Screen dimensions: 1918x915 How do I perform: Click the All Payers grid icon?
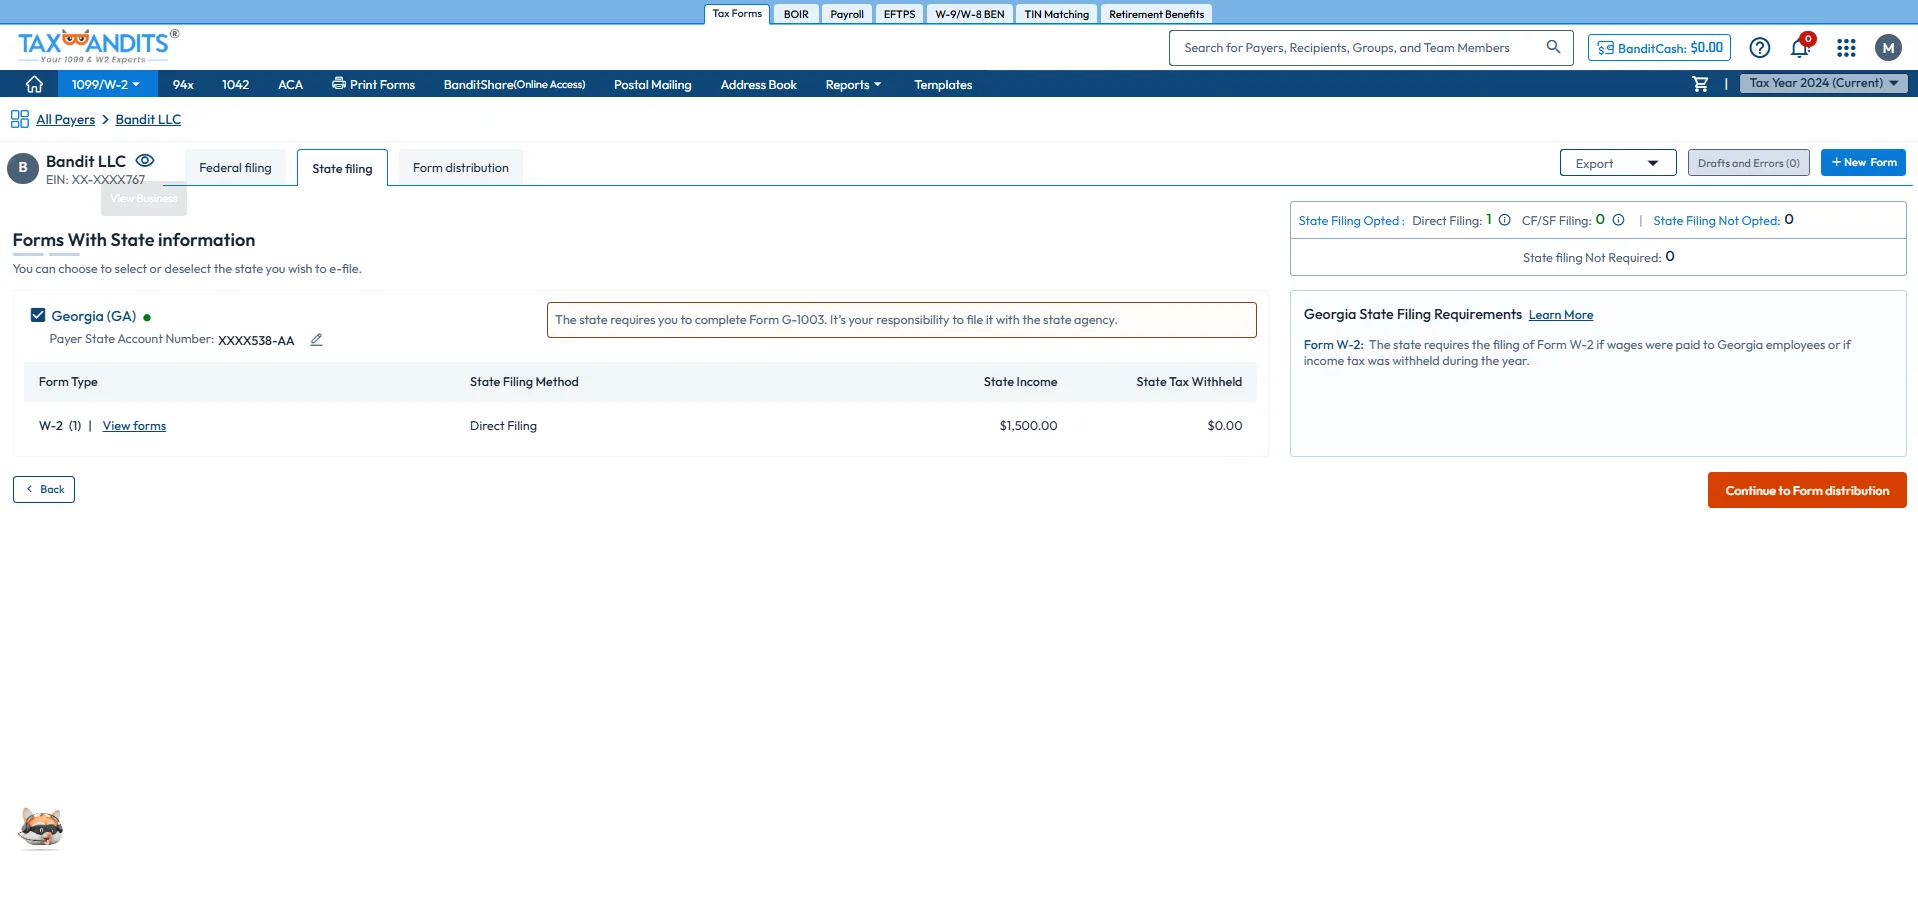pyautogui.click(x=20, y=119)
